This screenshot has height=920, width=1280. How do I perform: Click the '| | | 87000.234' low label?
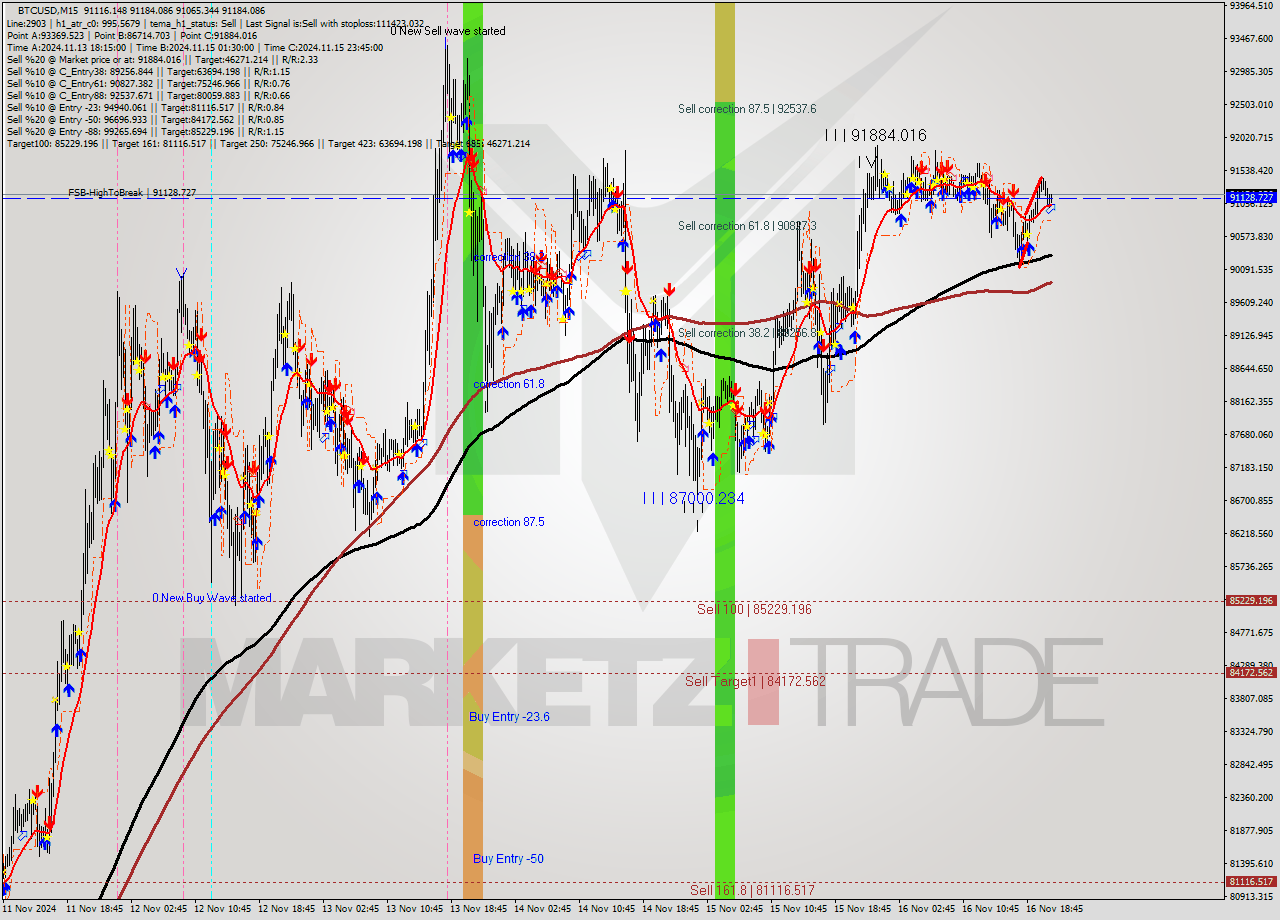(694, 498)
